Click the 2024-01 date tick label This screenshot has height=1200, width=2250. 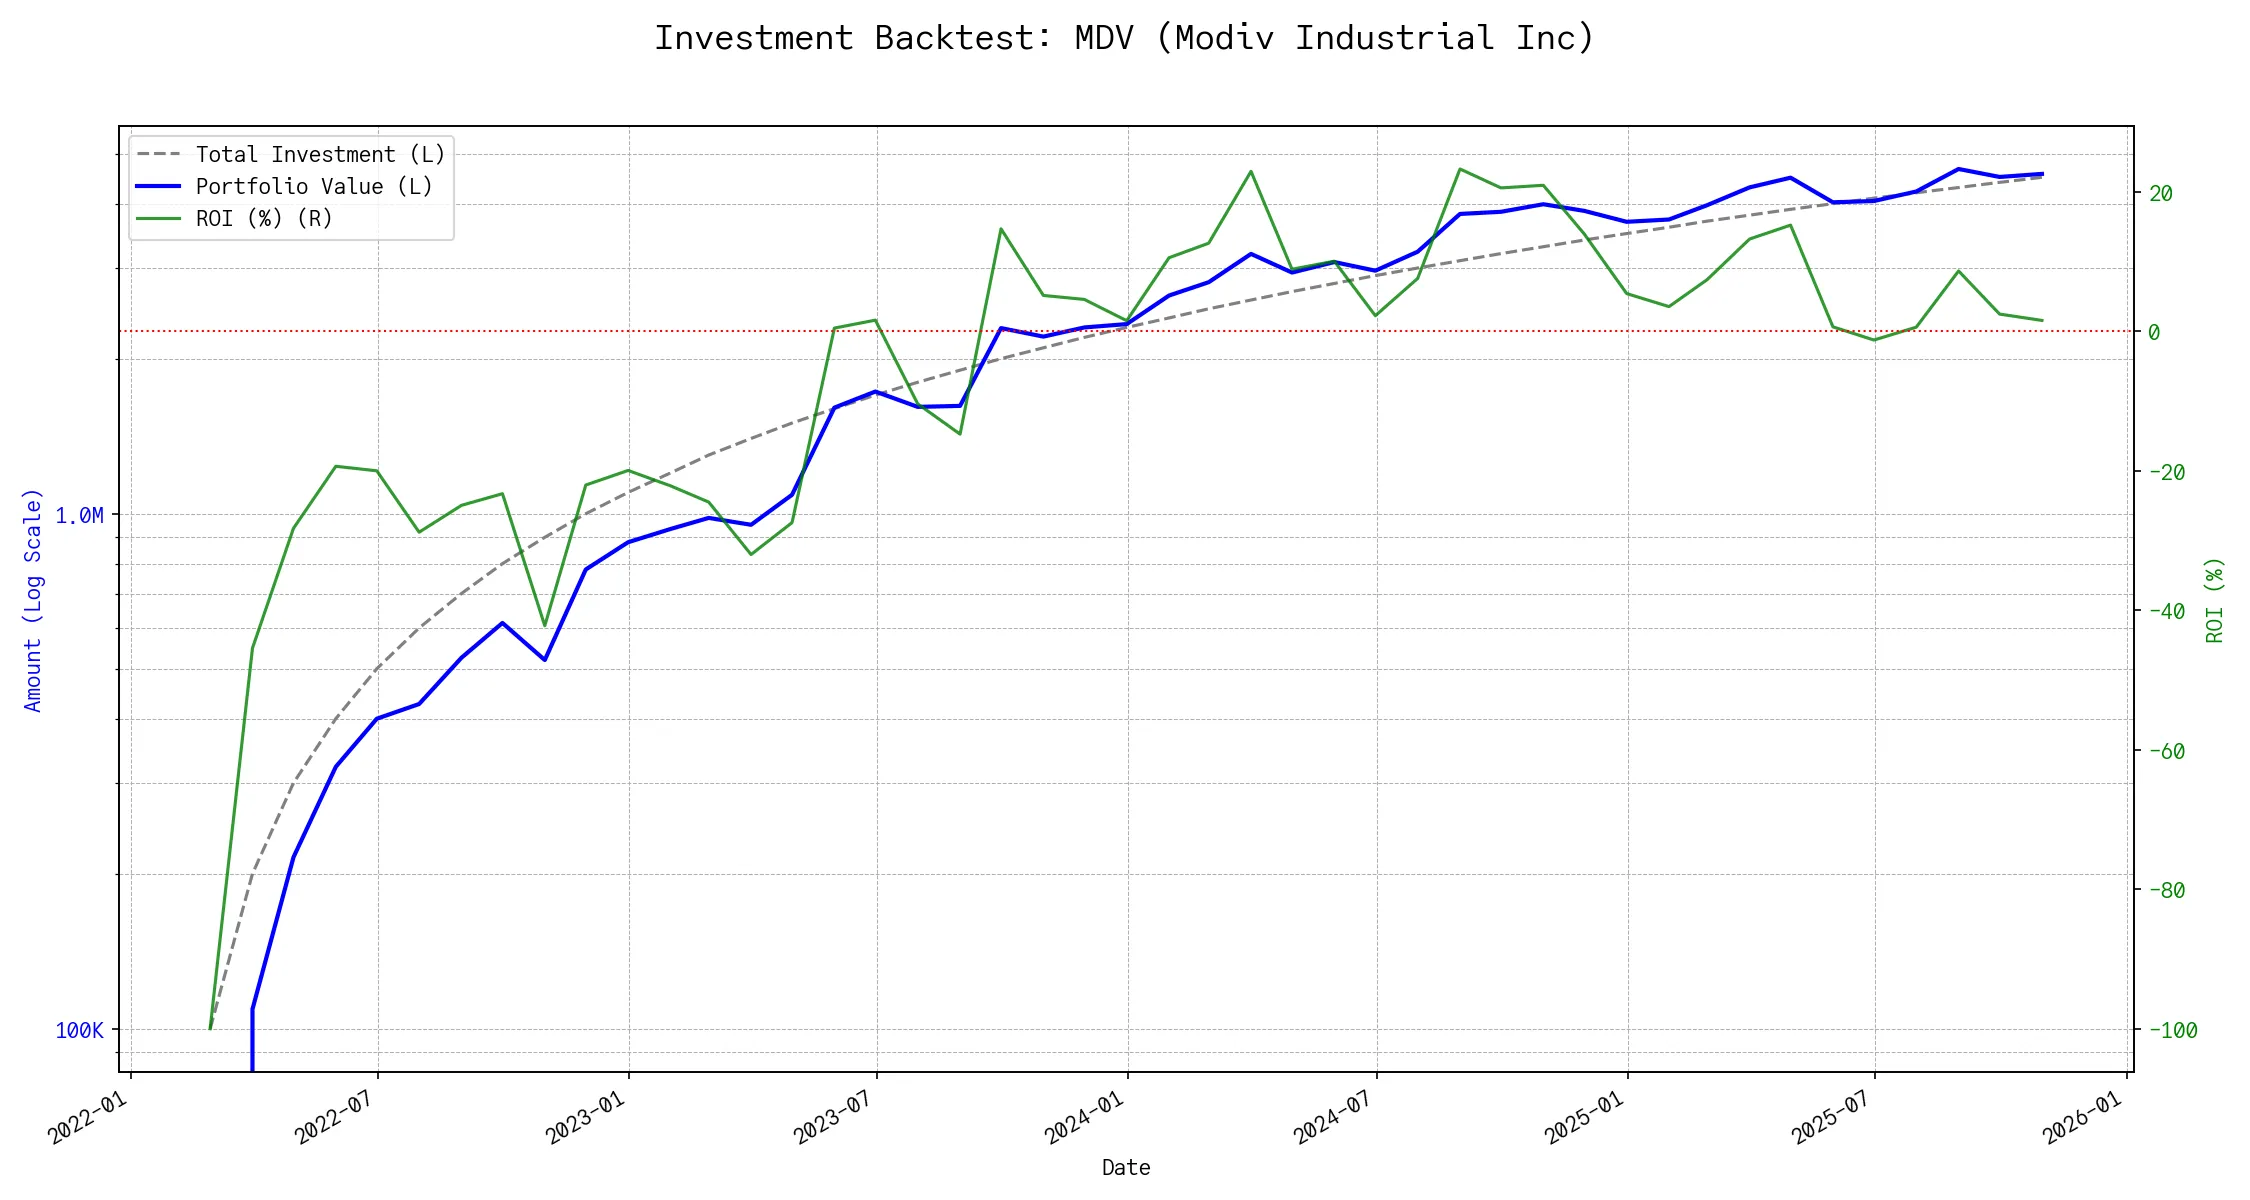click(x=1084, y=1117)
